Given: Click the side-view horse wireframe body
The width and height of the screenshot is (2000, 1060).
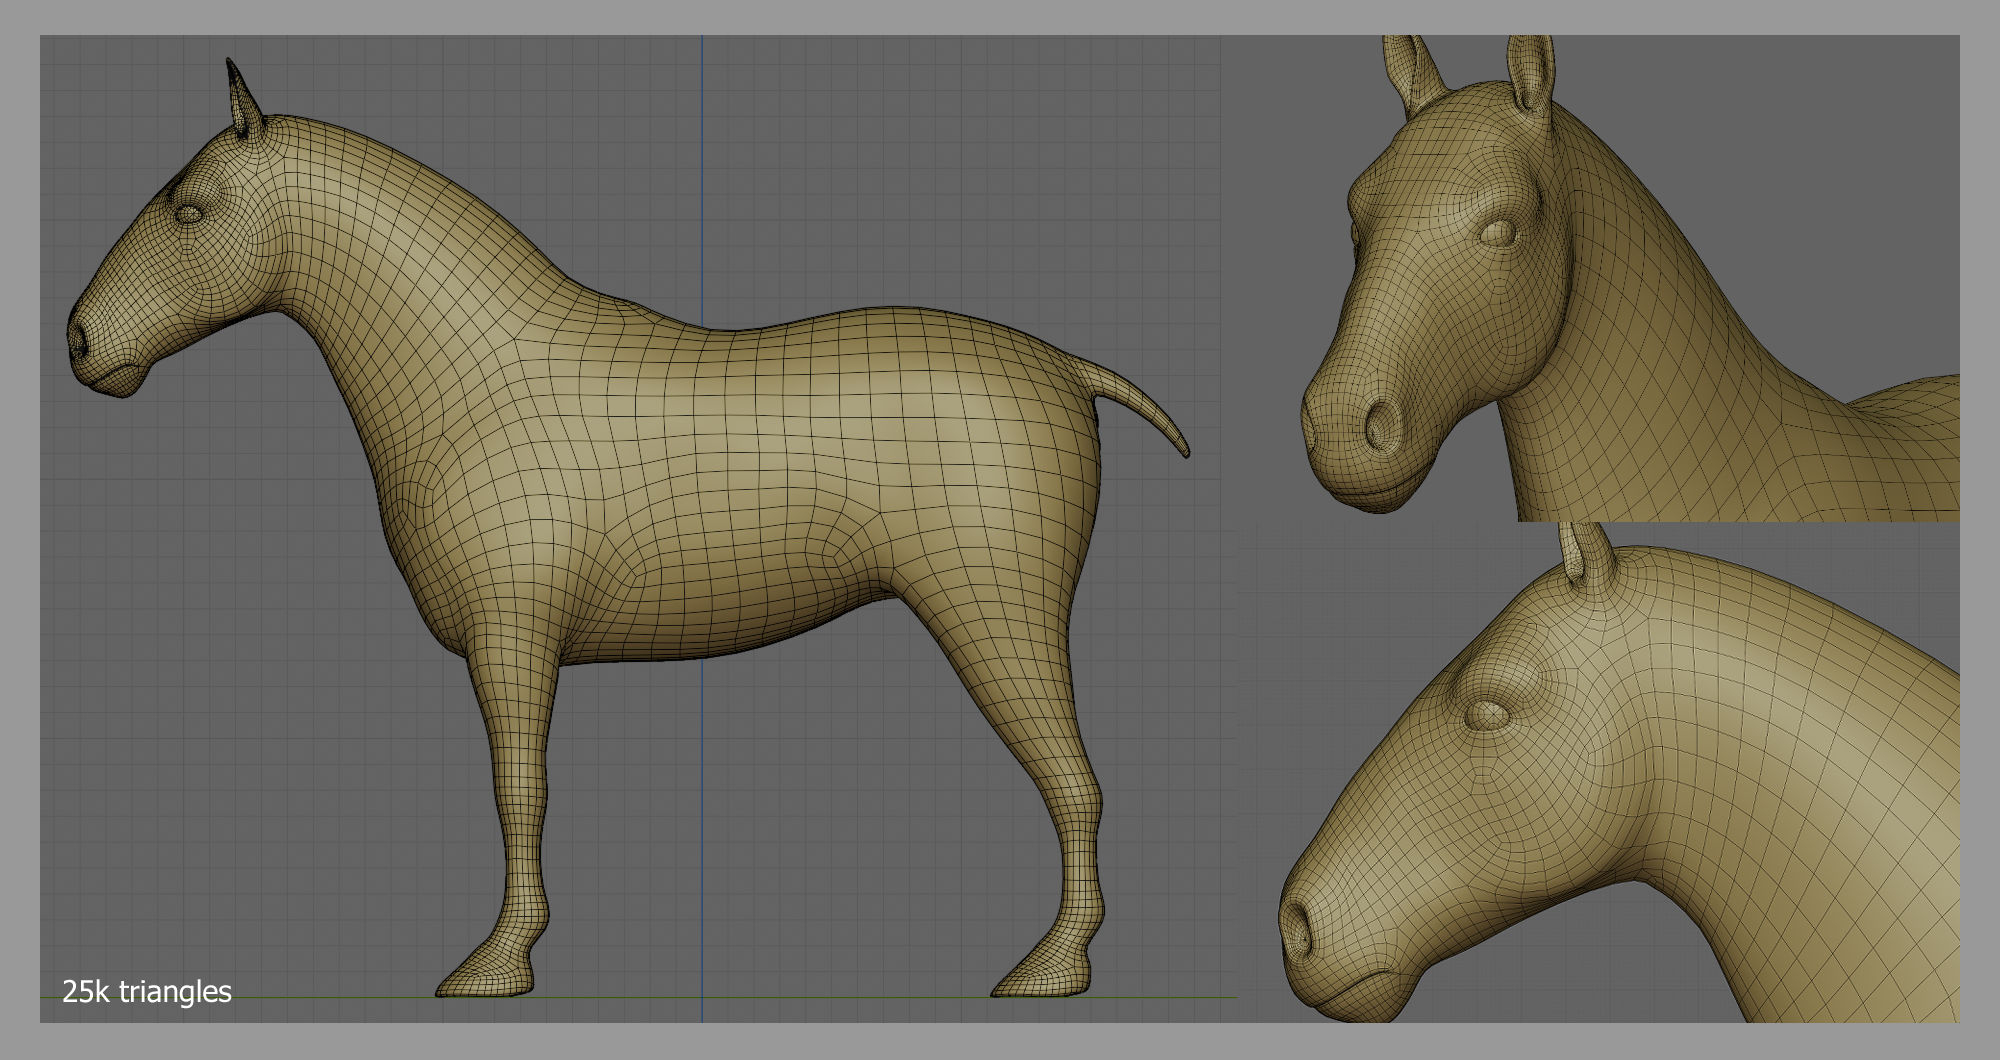Looking at the screenshot, I should [628, 528].
